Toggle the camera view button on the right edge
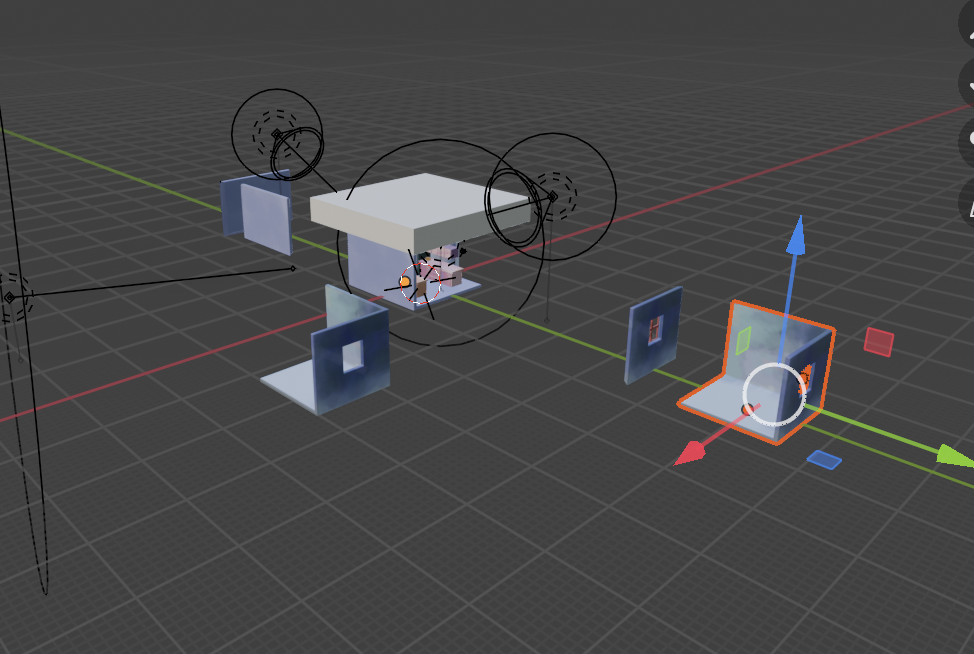974x654 pixels. tap(966, 143)
